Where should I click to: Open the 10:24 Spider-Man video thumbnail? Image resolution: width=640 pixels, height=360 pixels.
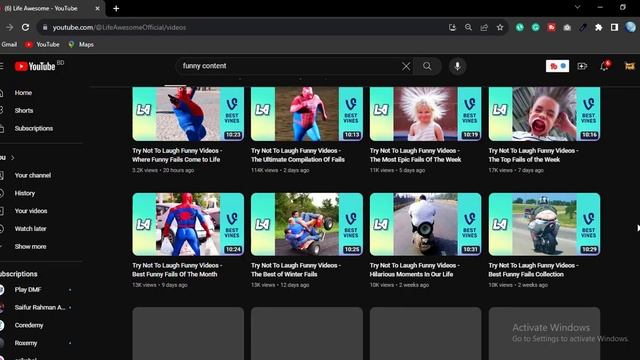[188, 224]
